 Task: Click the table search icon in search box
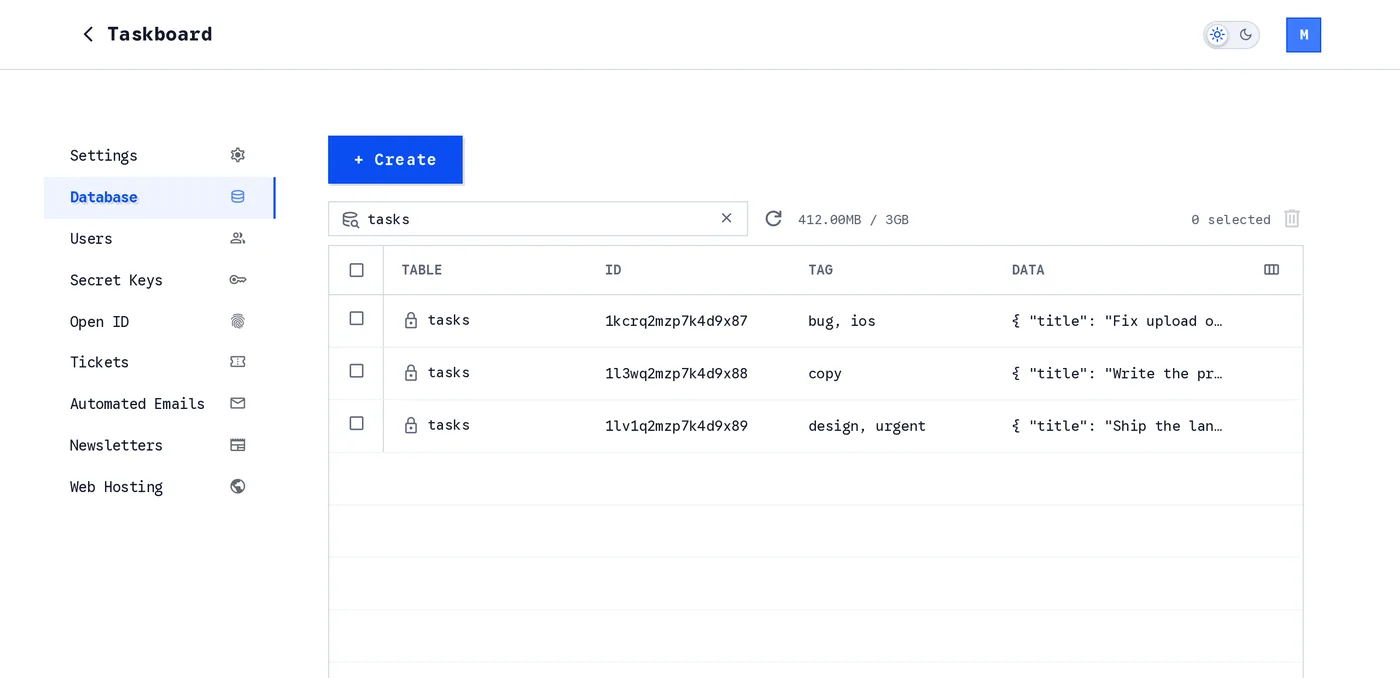(350, 219)
